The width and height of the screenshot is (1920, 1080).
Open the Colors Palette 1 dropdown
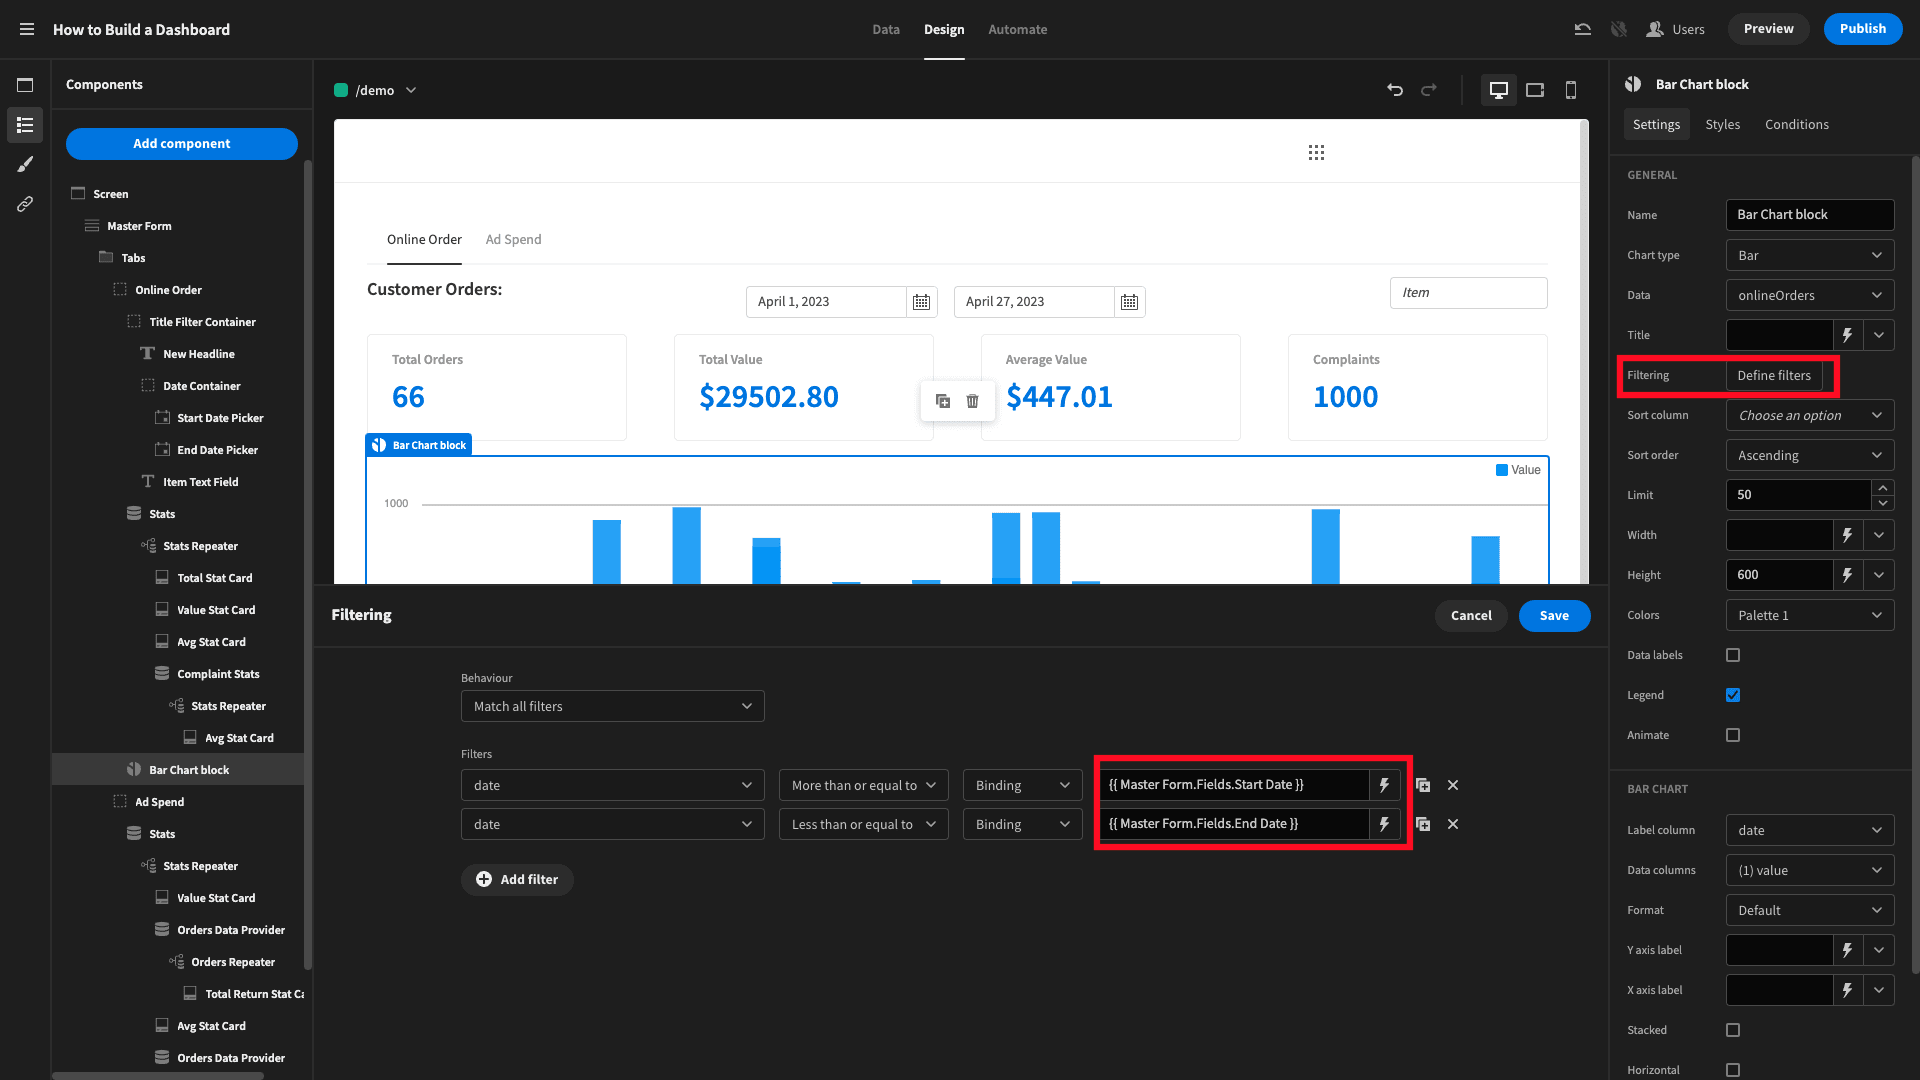pyautogui.click(x=1810, y=615)
